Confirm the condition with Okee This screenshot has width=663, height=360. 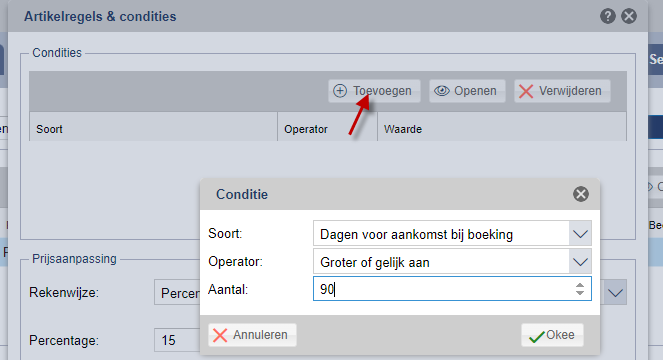552,335
